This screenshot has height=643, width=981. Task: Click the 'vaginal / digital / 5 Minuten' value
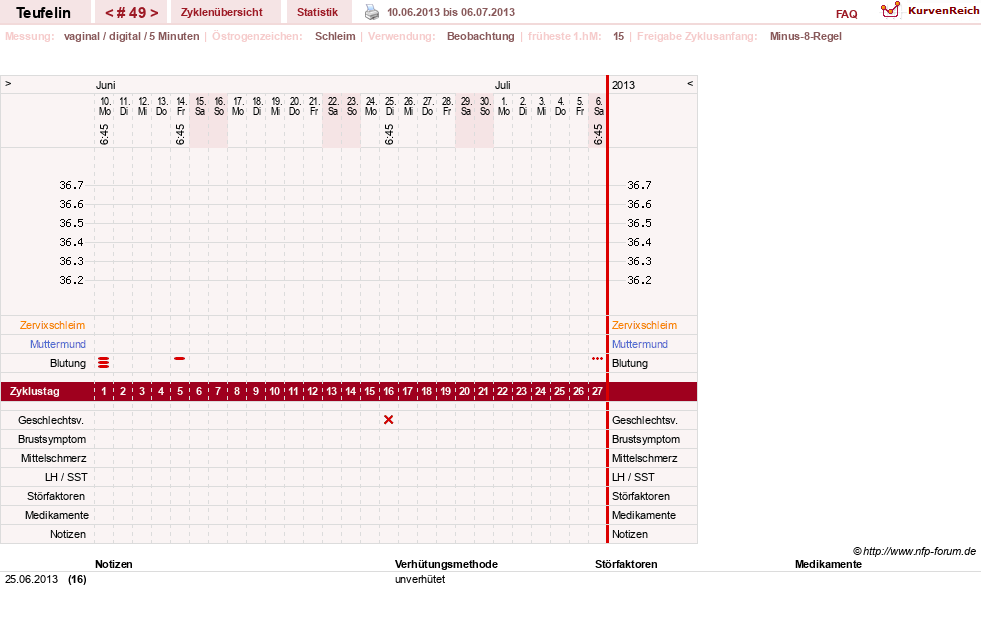click(x=131, y=36)
